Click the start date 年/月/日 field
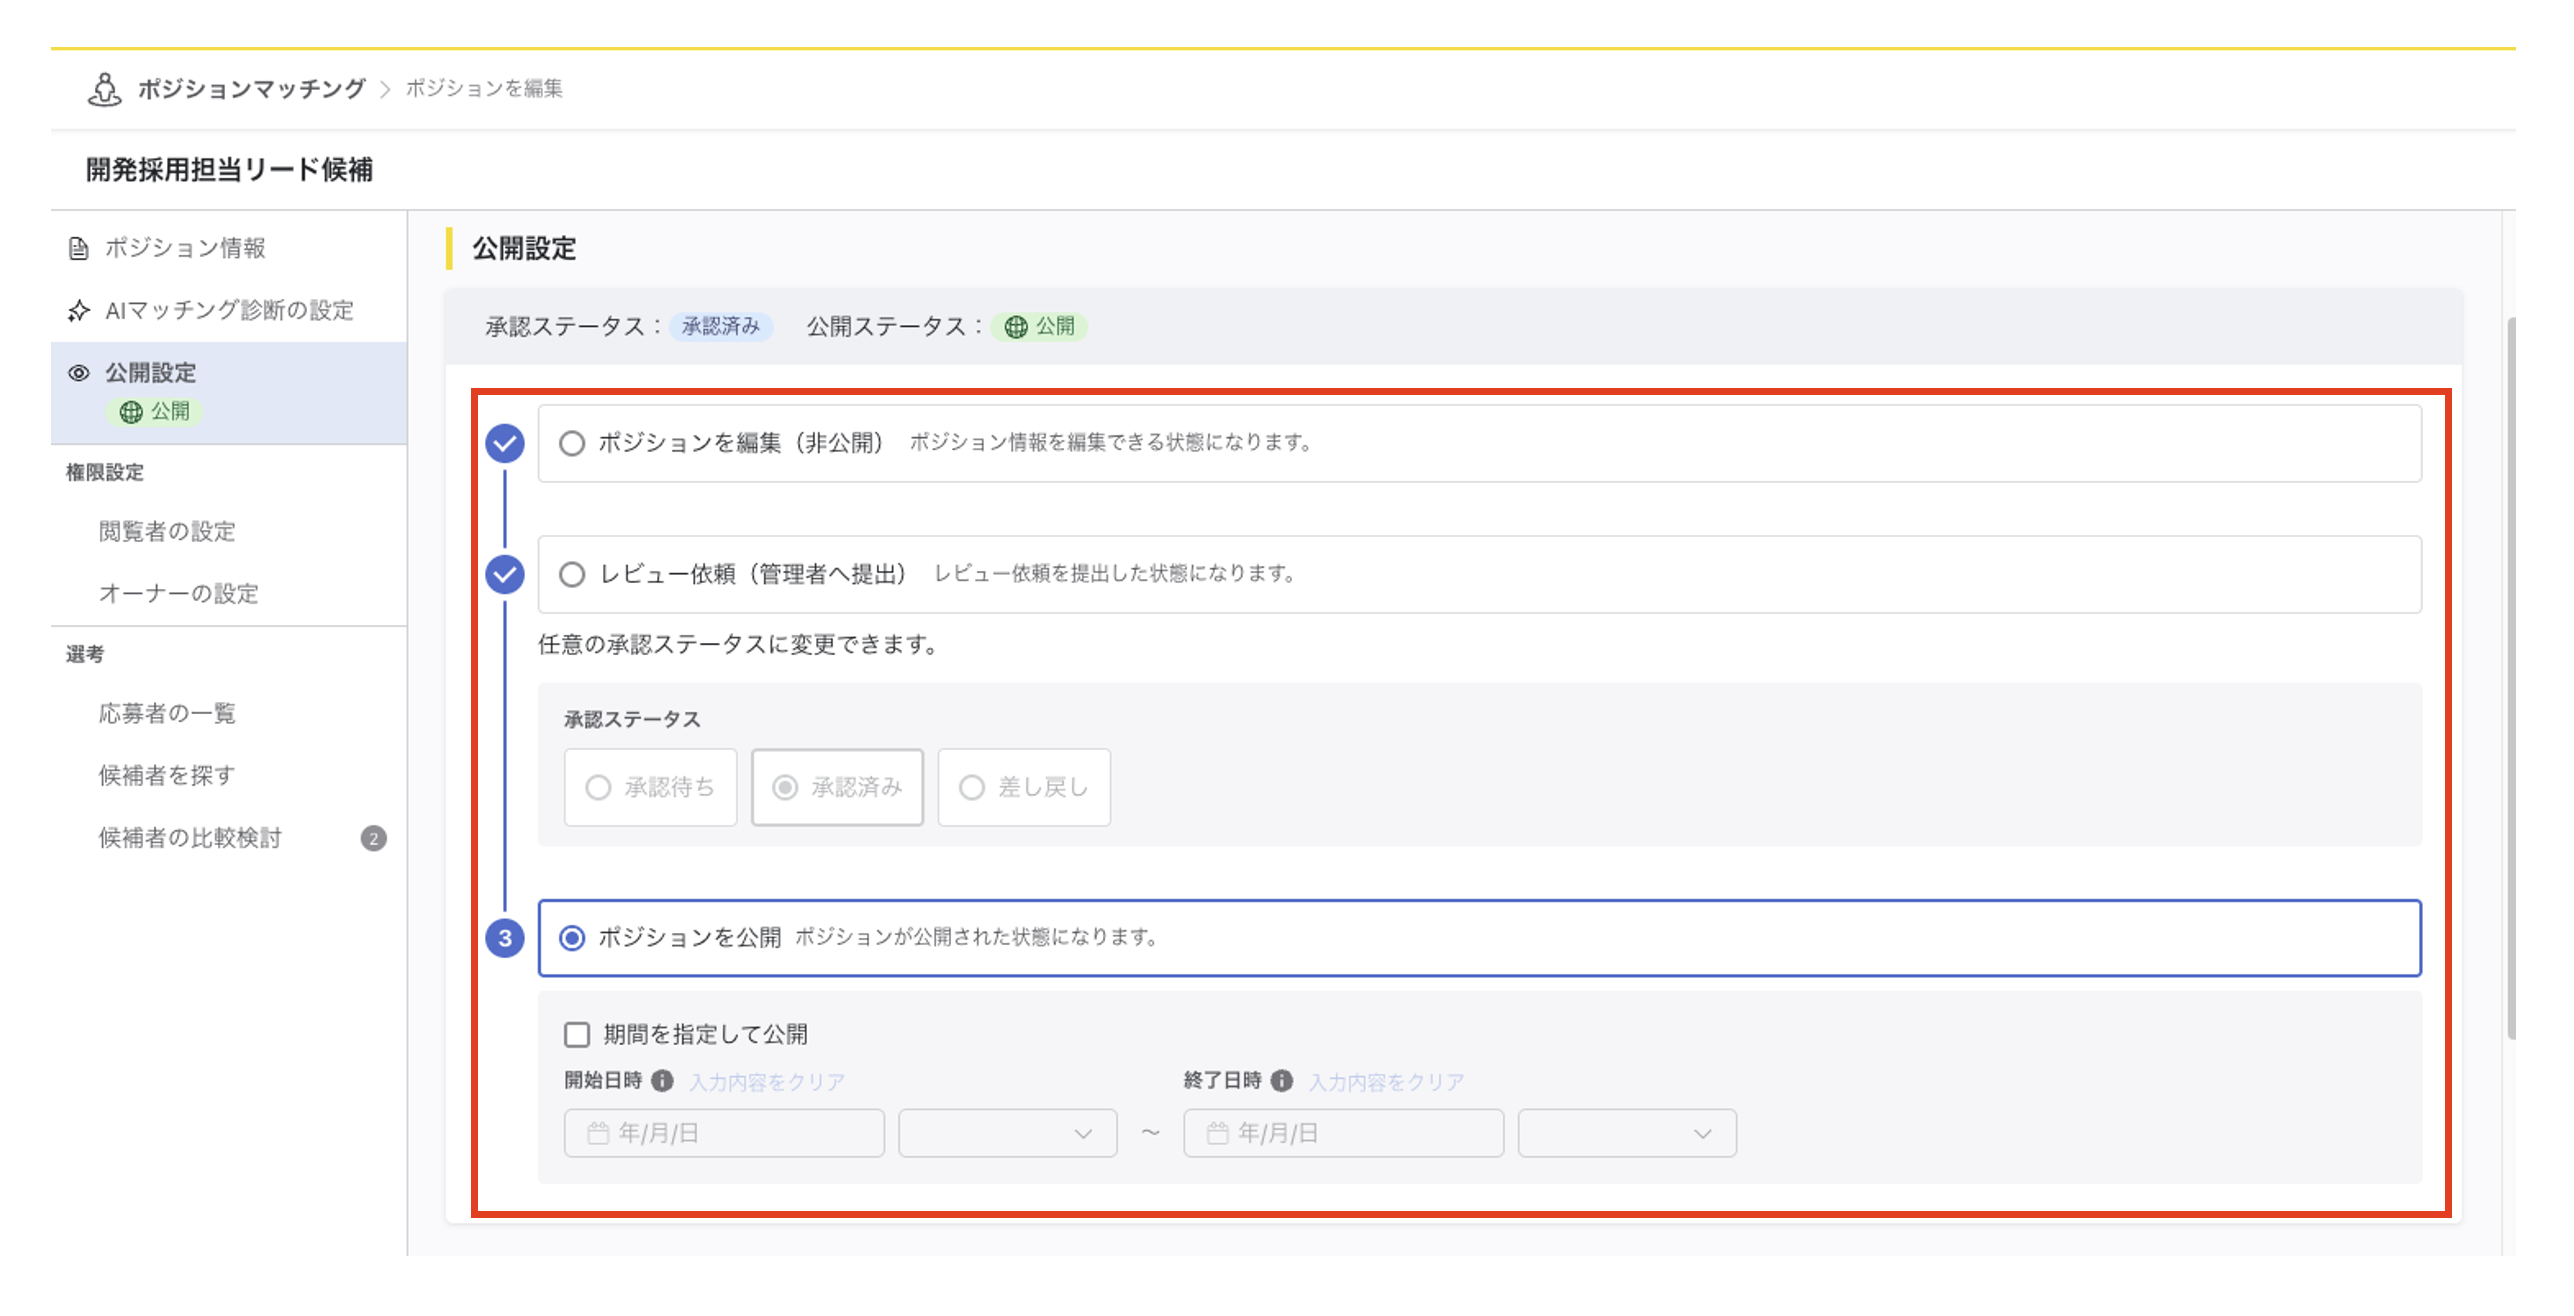 tap(724, 1133)
